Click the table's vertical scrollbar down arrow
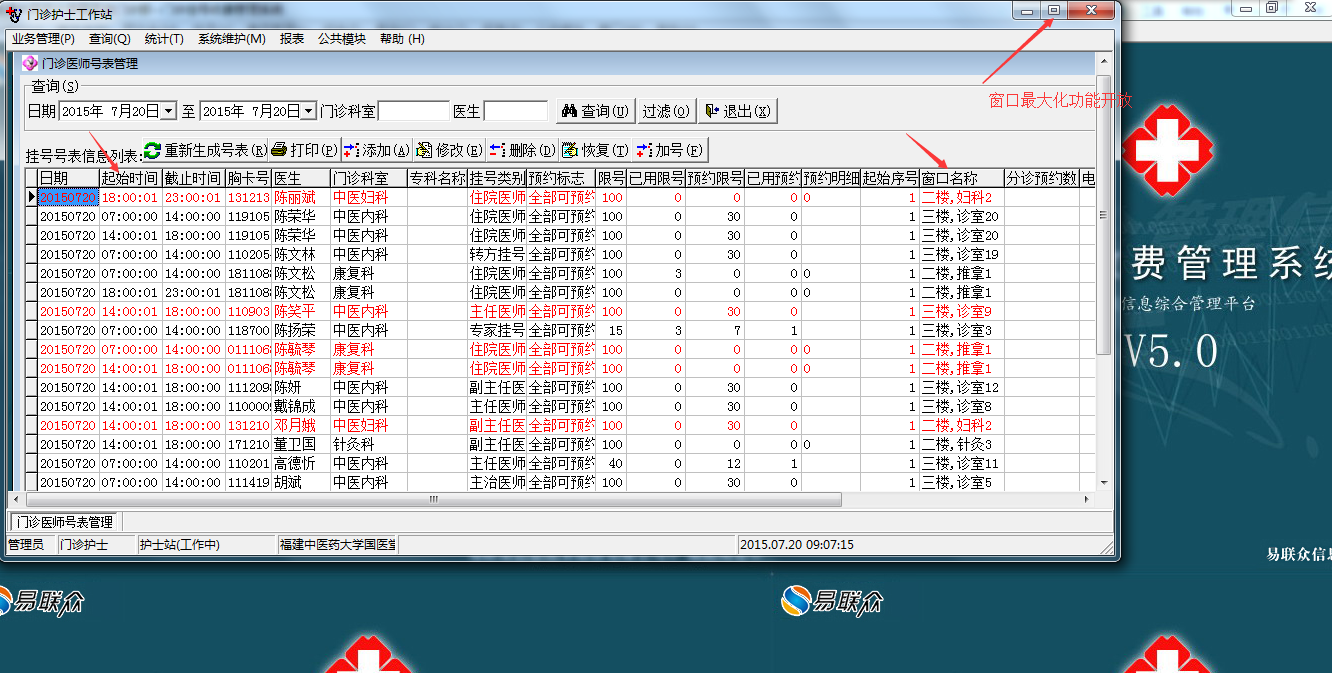 click(x=1104, y=482)
